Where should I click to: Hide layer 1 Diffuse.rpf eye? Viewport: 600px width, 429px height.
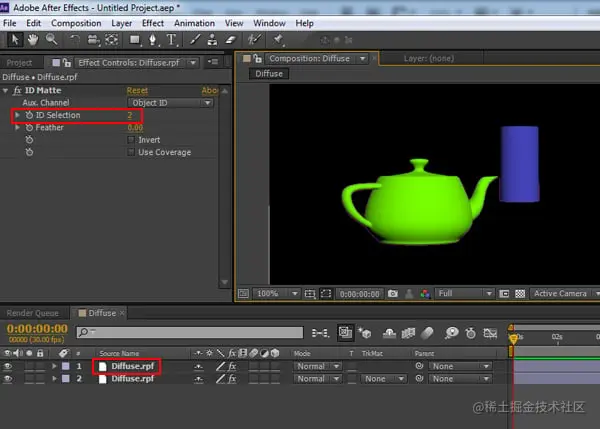click(7, 366)
